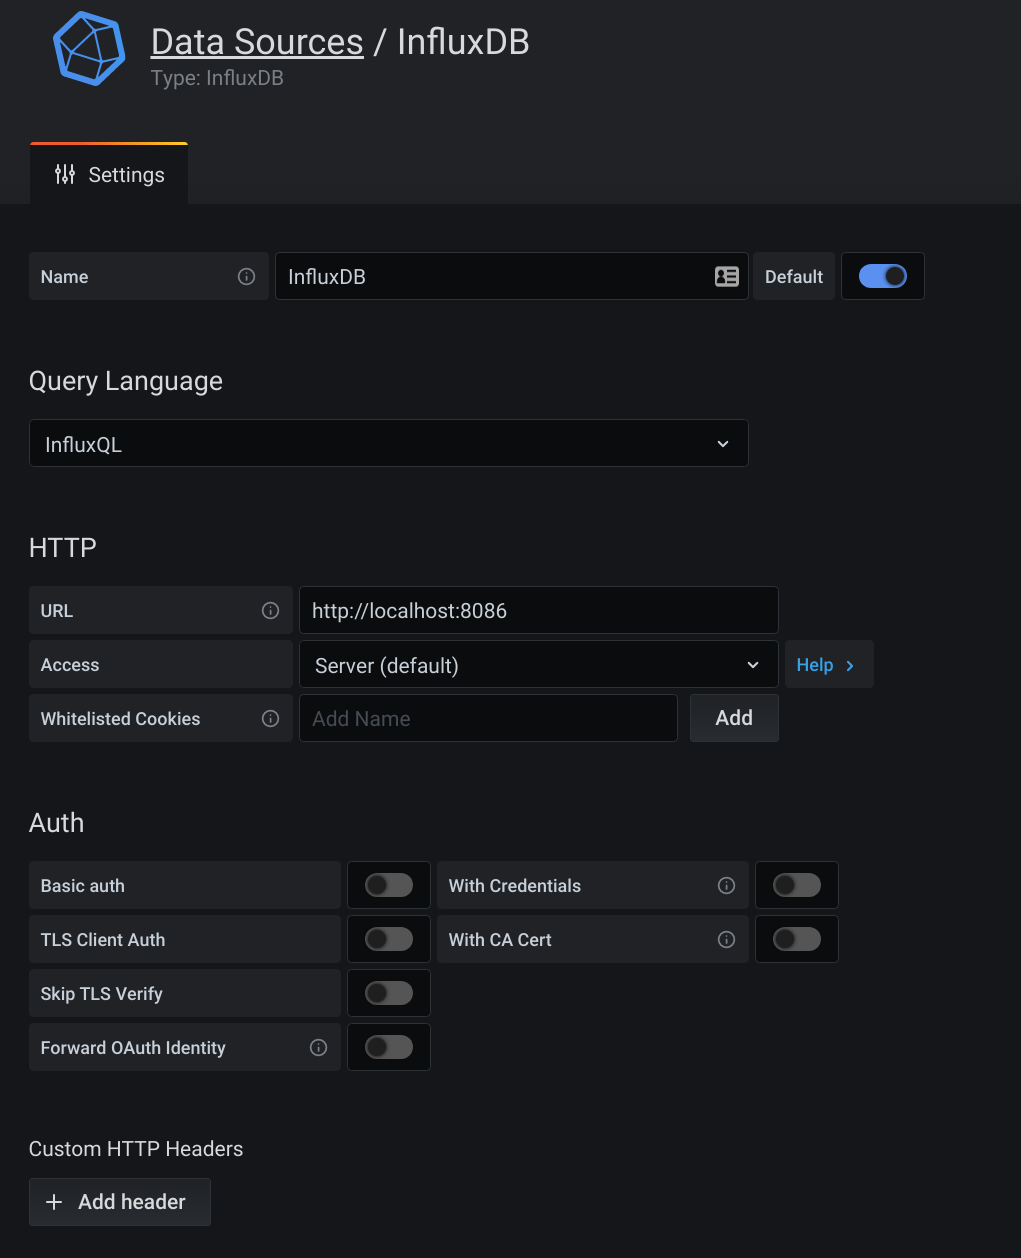
Task: Disable the Default data source toggle
Action: coord(882,276)
